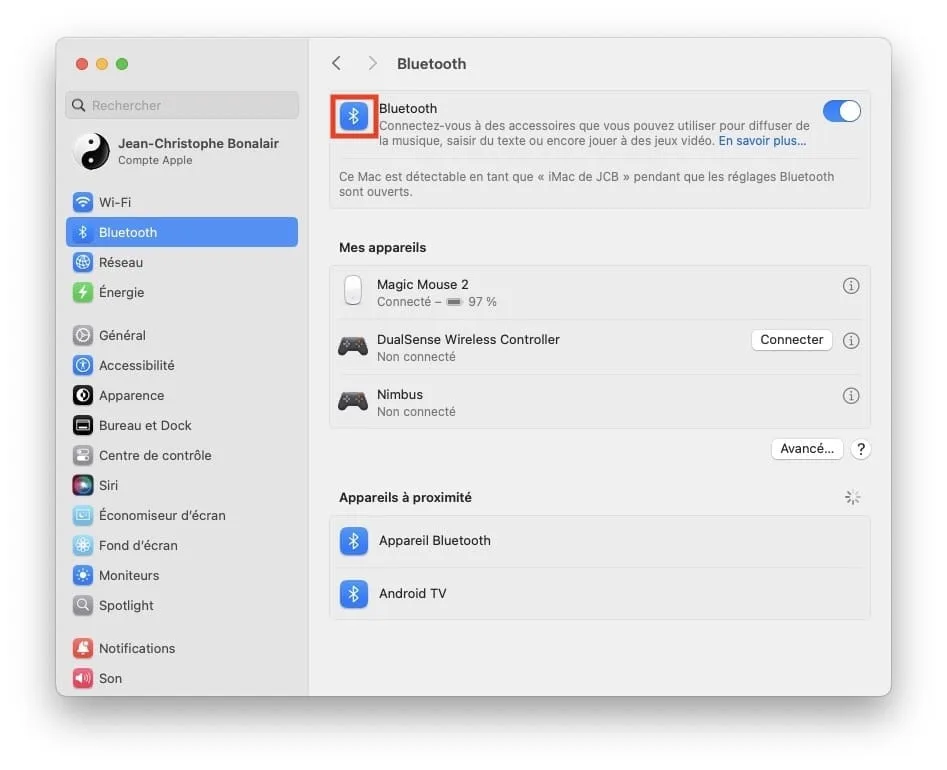Click Centre de contrôle icon

click(83, 455)
